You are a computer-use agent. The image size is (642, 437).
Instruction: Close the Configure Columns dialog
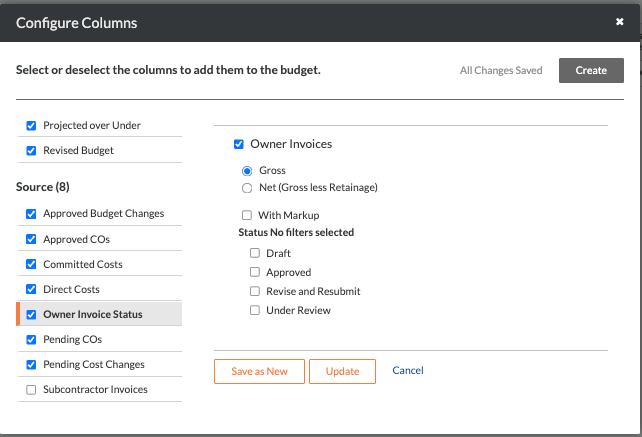[x=620, y=21]
